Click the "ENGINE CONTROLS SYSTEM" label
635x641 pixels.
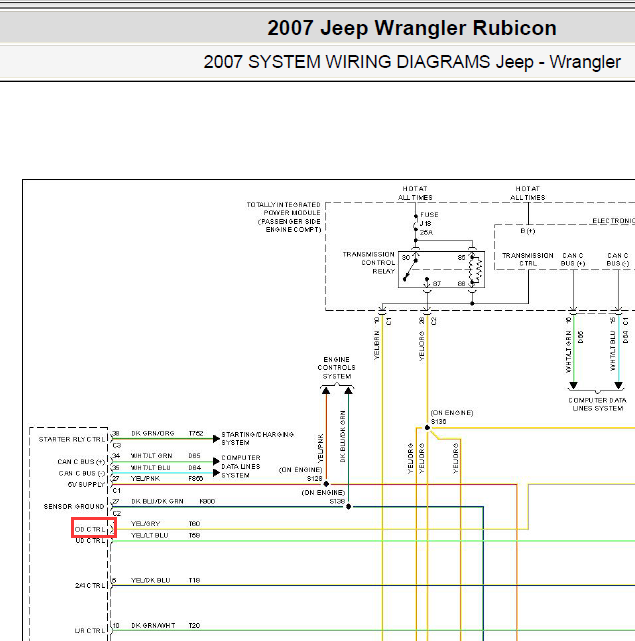[x=337, y=368]
